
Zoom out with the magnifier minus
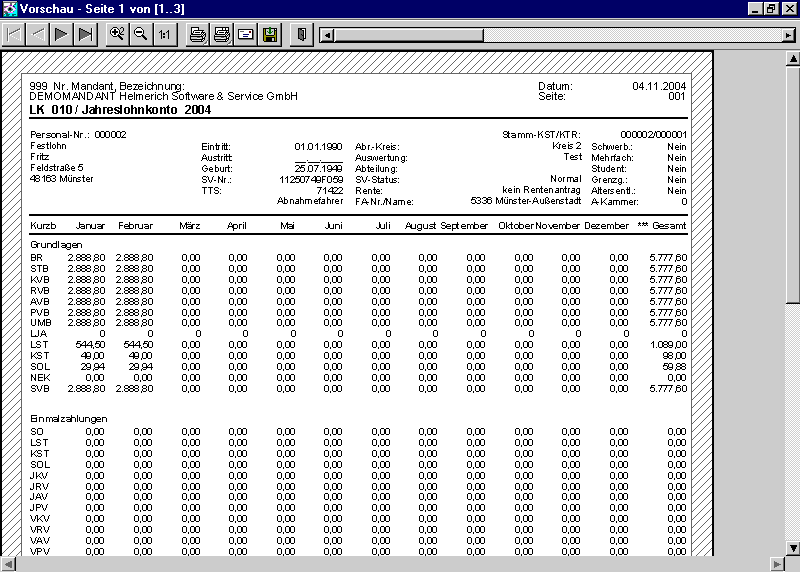[x=141, y=35]
